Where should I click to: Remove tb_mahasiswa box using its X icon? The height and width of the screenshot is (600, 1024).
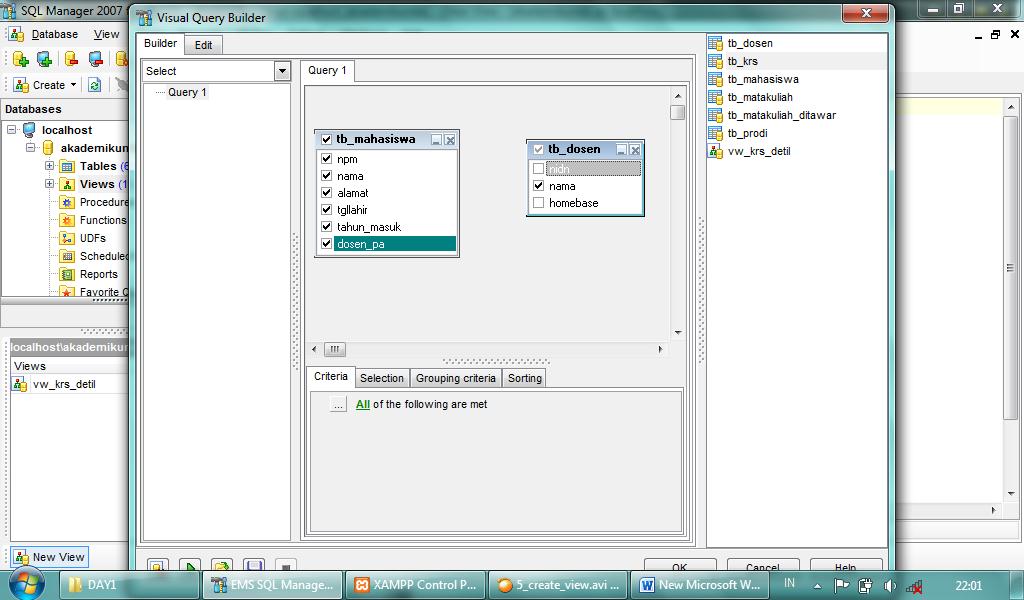pos(450,140)
